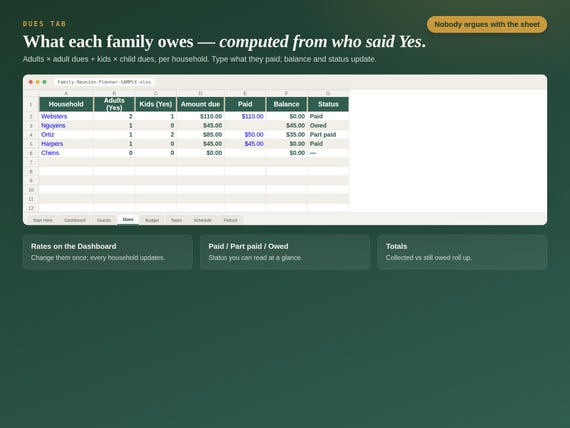The width and height of the screenshot is (570, 428).
Task: Click the $35.00 balance cell
Action: coord(286,135)
